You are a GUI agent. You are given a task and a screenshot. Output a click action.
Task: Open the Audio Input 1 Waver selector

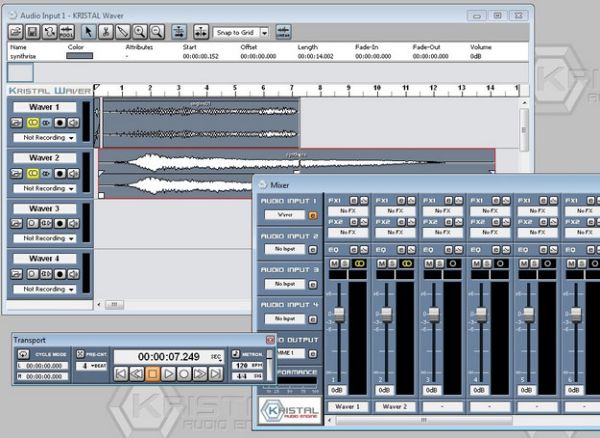click(285, 215)
